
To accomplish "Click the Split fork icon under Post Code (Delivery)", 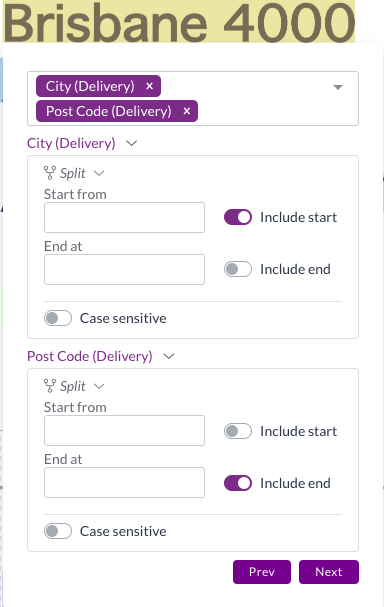I will (x=50, y=386).
